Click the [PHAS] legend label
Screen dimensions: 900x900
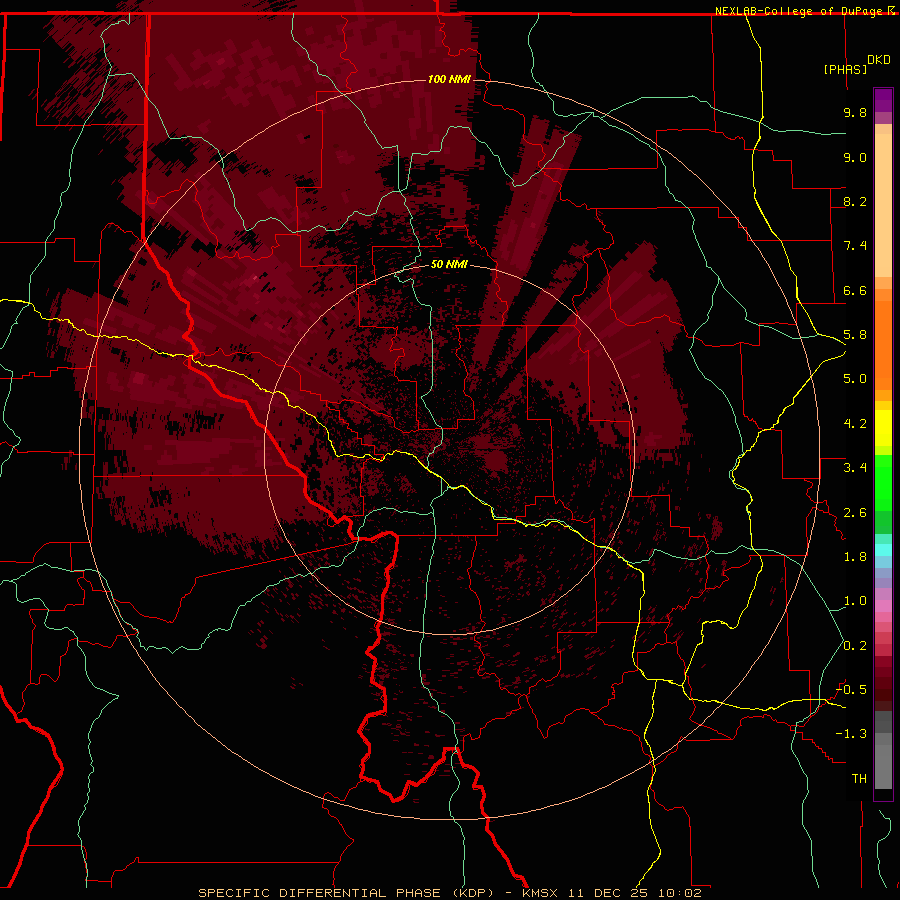click(x=845, y=70)
